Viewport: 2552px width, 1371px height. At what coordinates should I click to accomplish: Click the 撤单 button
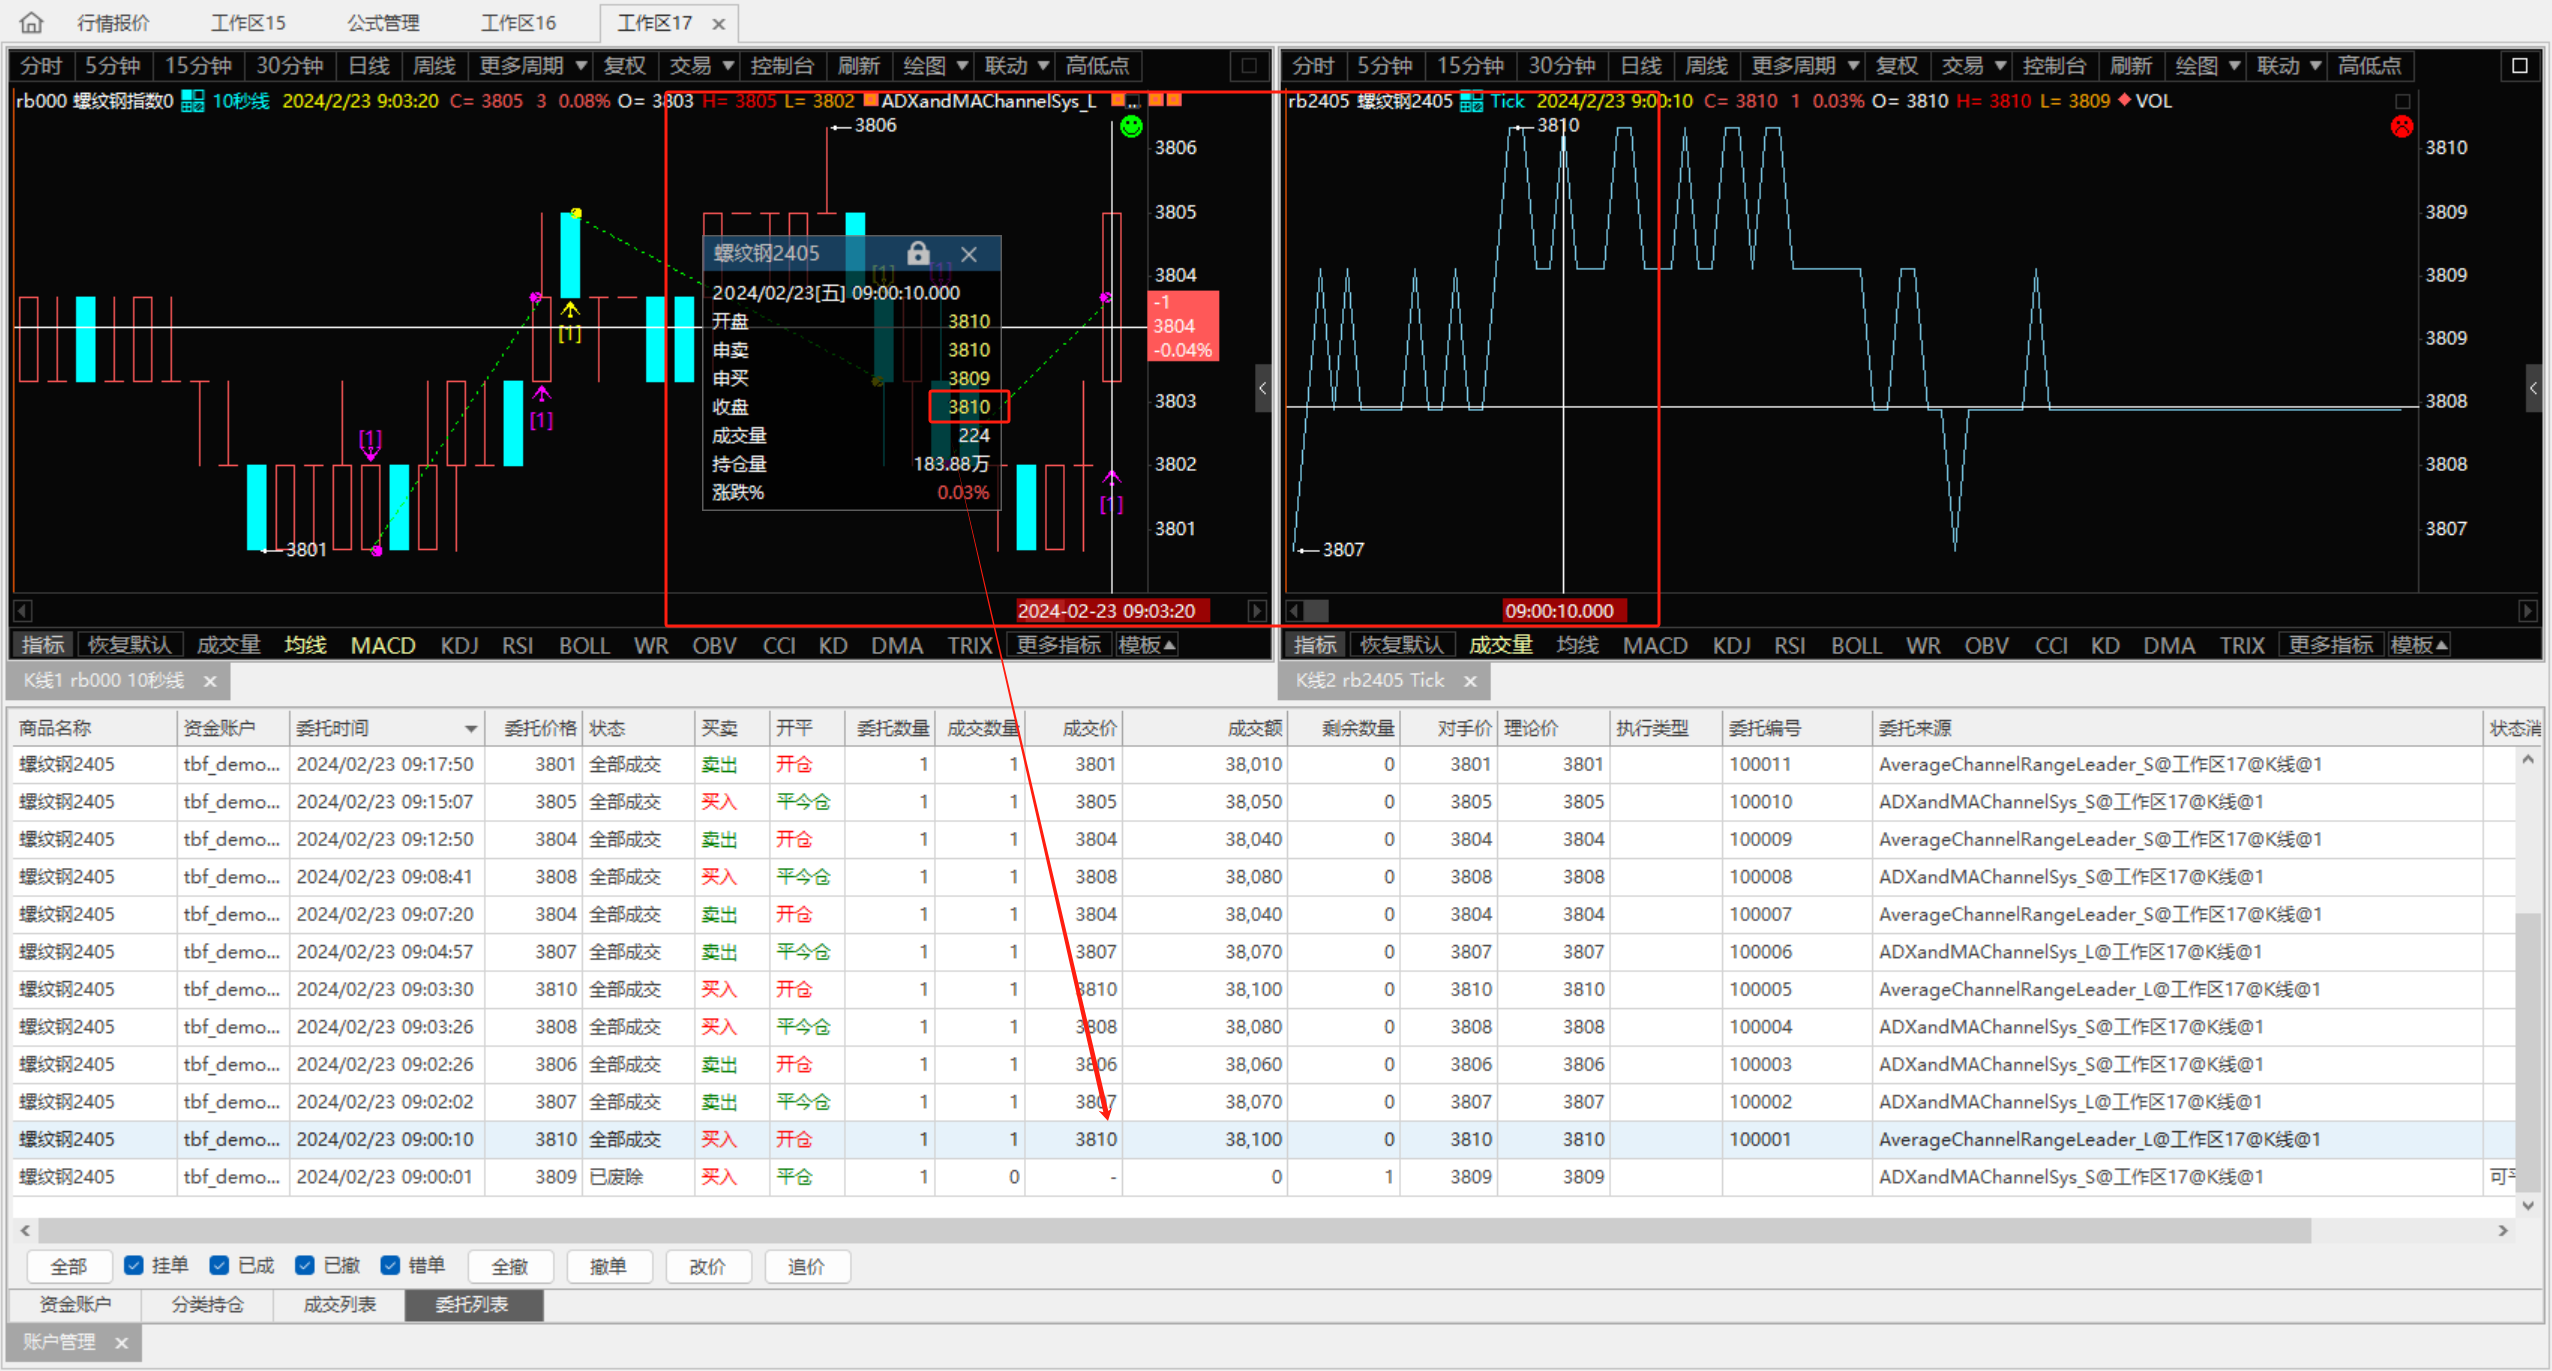[x=608, y=1267]
